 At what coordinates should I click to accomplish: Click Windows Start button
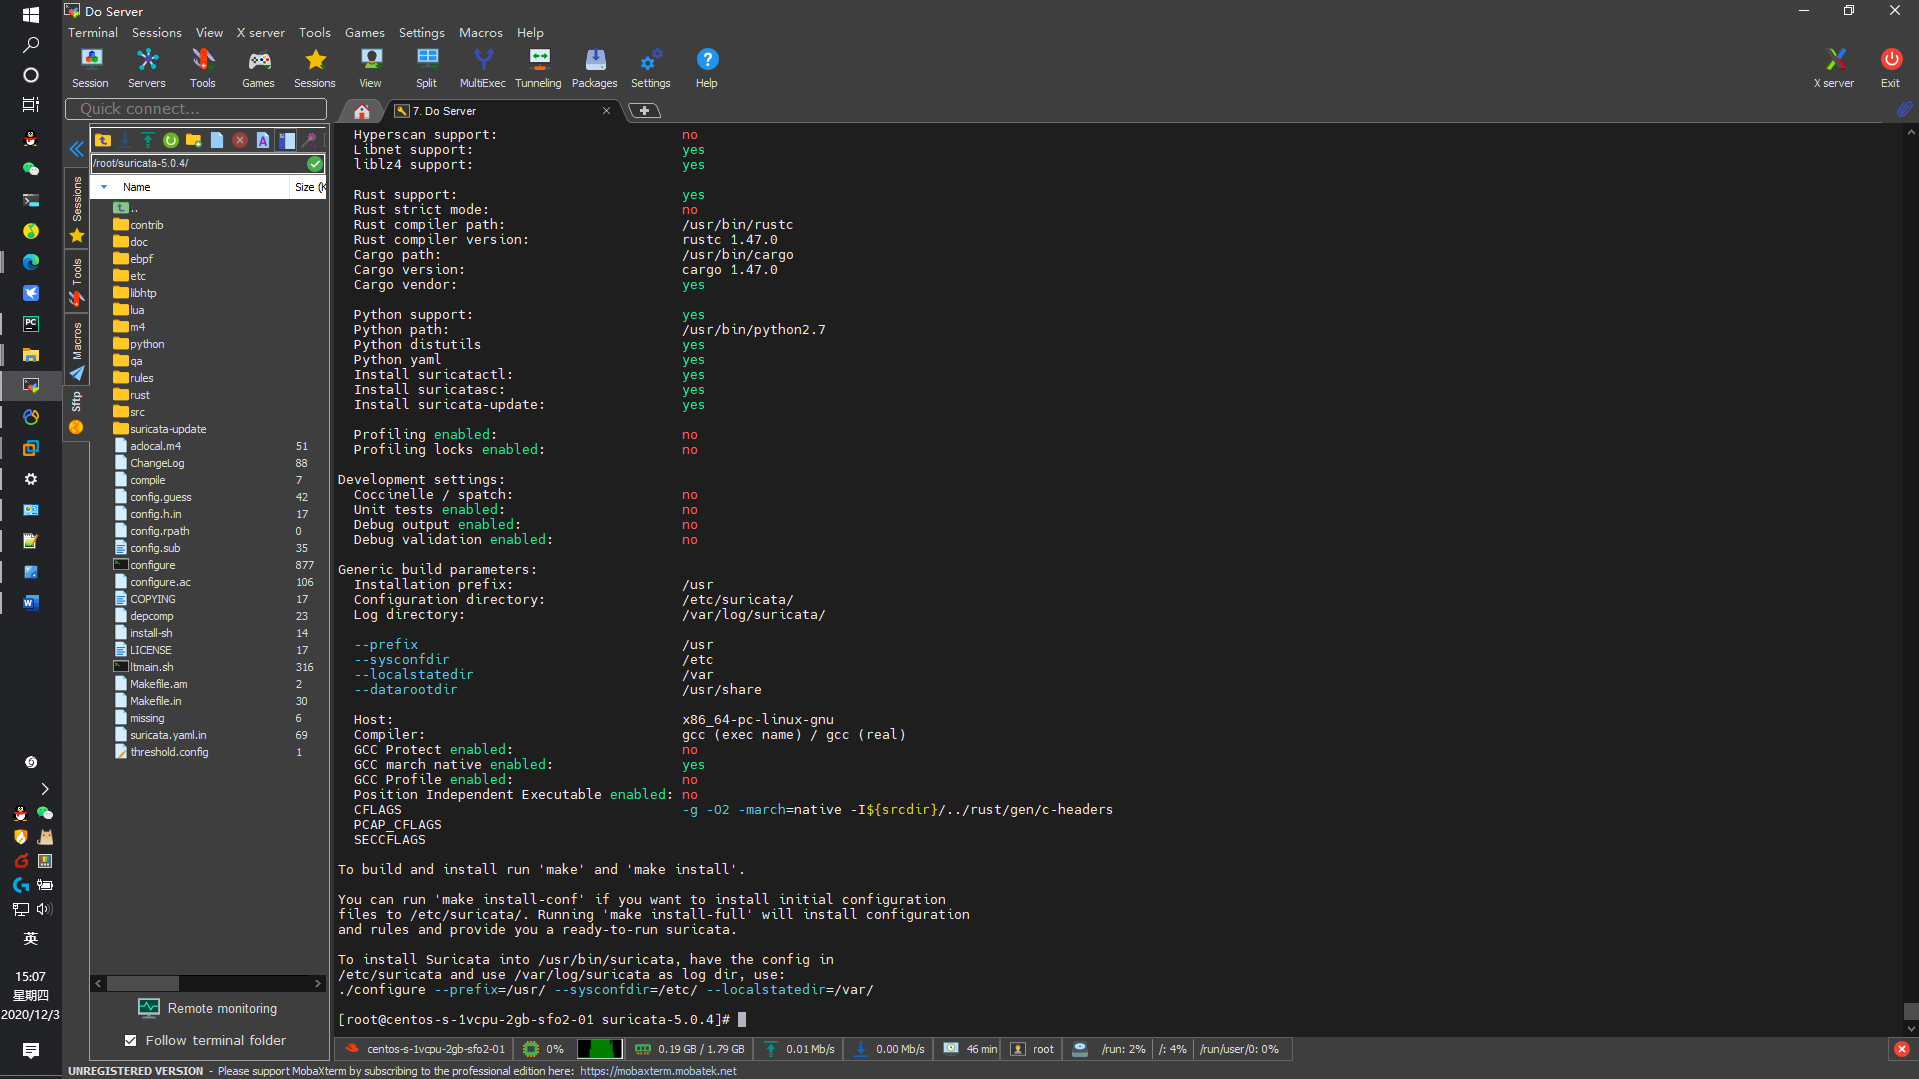(30, 15)
